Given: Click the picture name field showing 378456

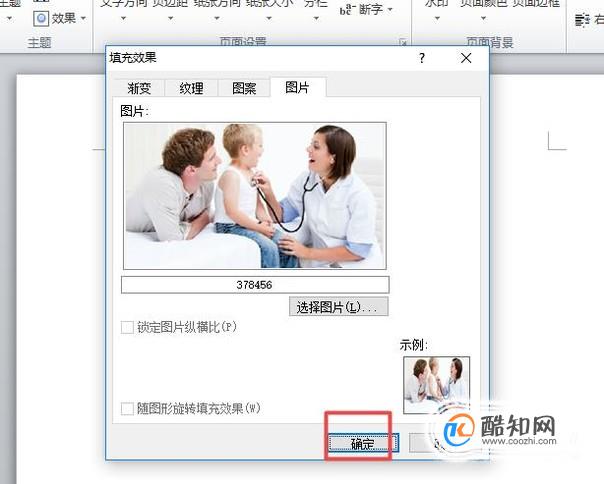Looking at the screenshot, I should click(255, 285).
